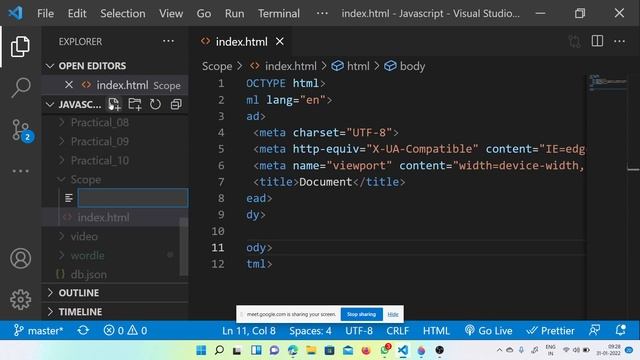Open Windows Start button on taskbar
Screen dimensions: 640x360
[201, 350]
